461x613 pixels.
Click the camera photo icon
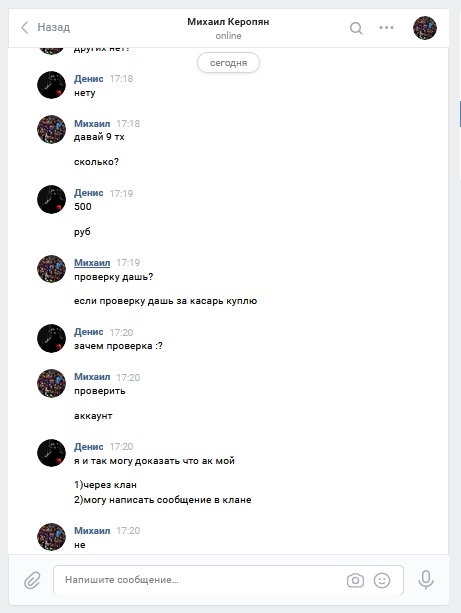tap(355, 581)
